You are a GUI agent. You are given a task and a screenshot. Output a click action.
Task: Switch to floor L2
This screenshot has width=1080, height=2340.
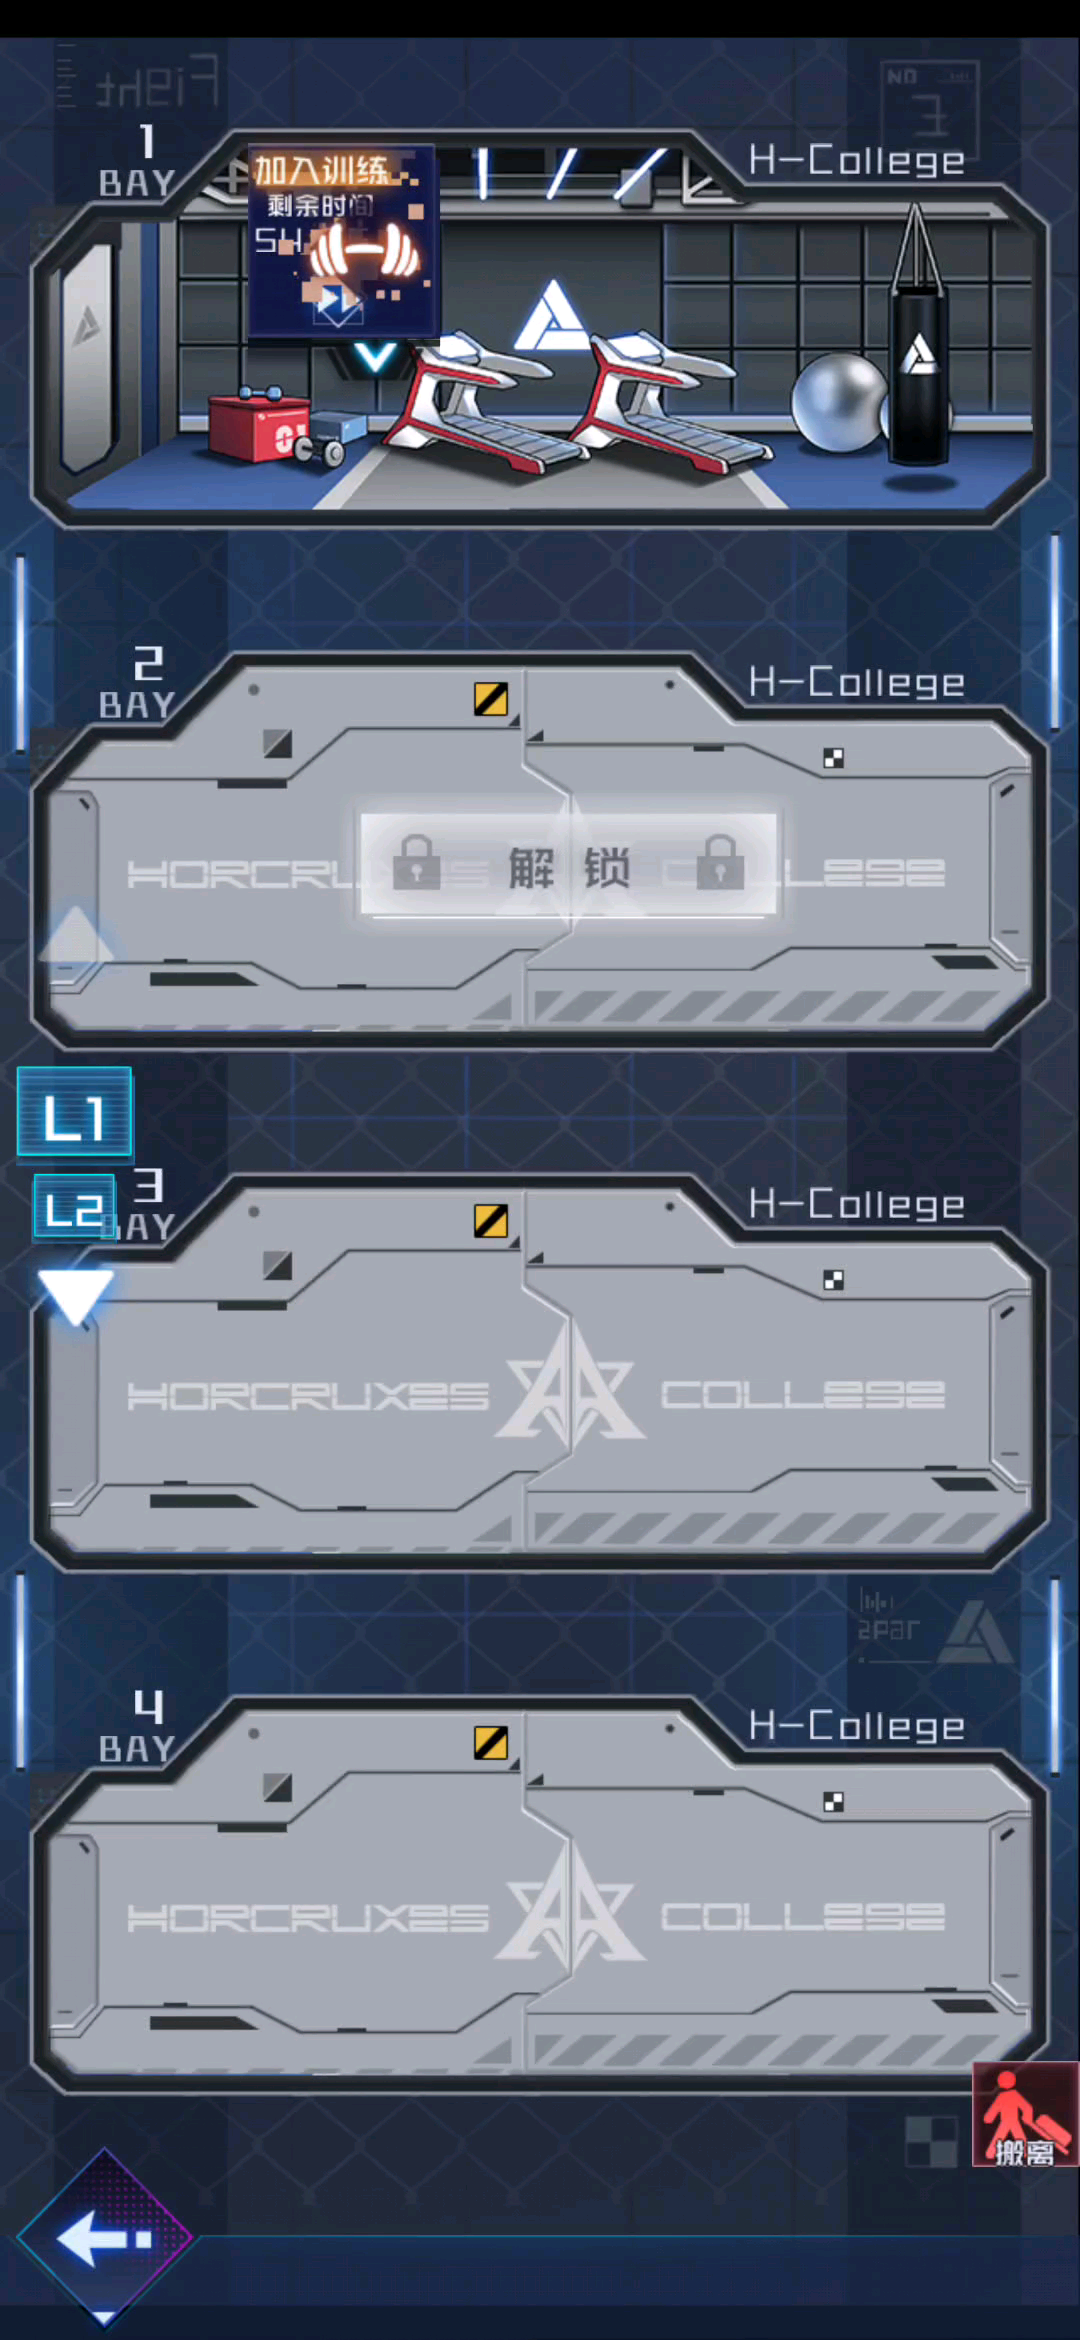[74, 1207]
